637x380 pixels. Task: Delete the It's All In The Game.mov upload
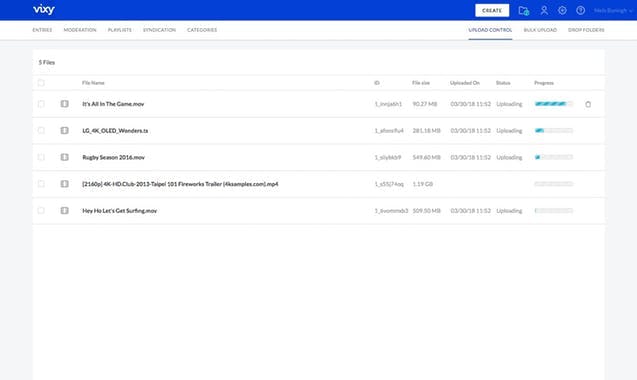point(588,104)
